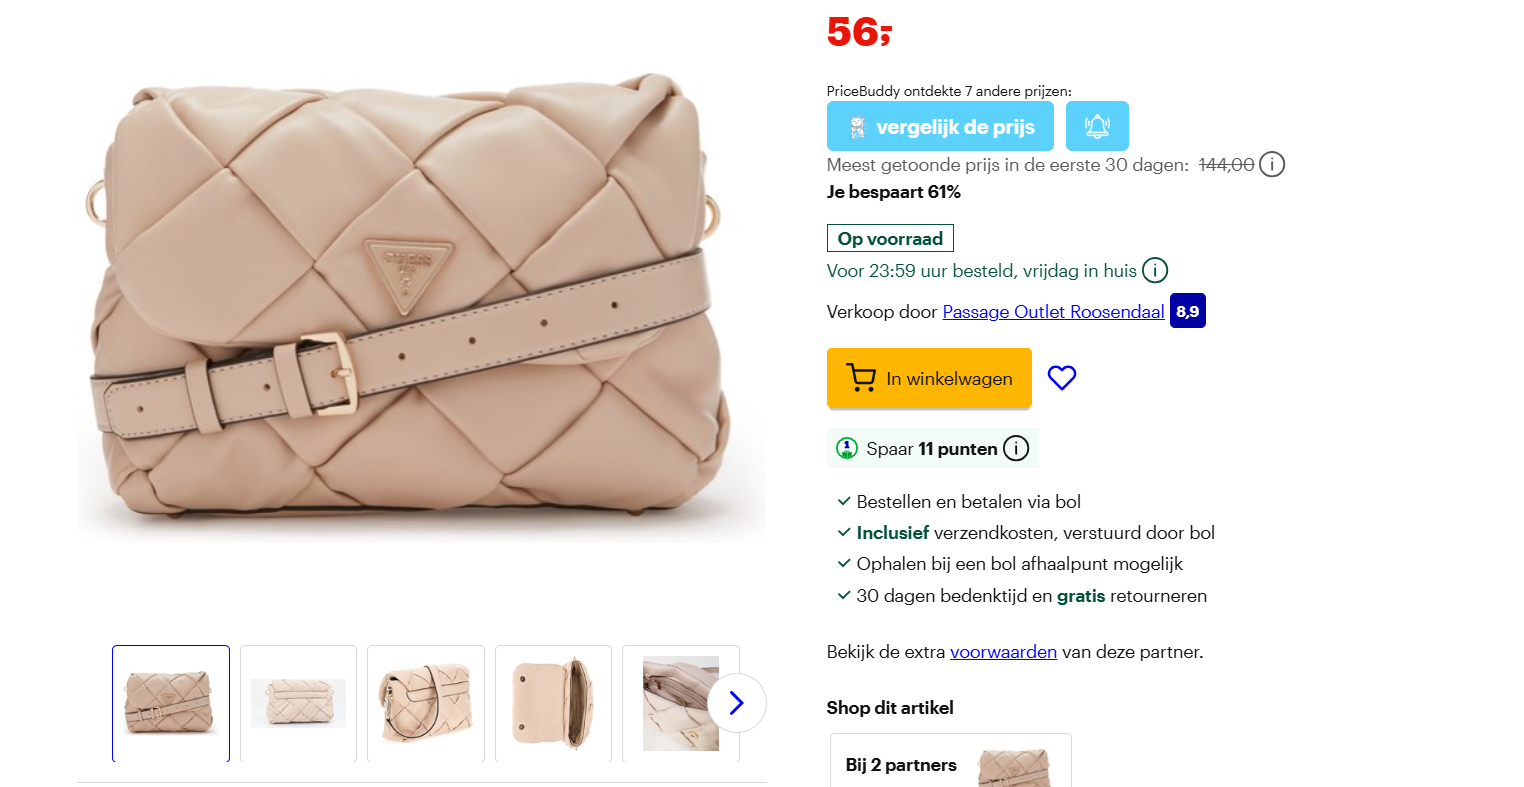1524x787 pixels.
Task: Click the price alert bell icon
Action: pos(1097,126)
